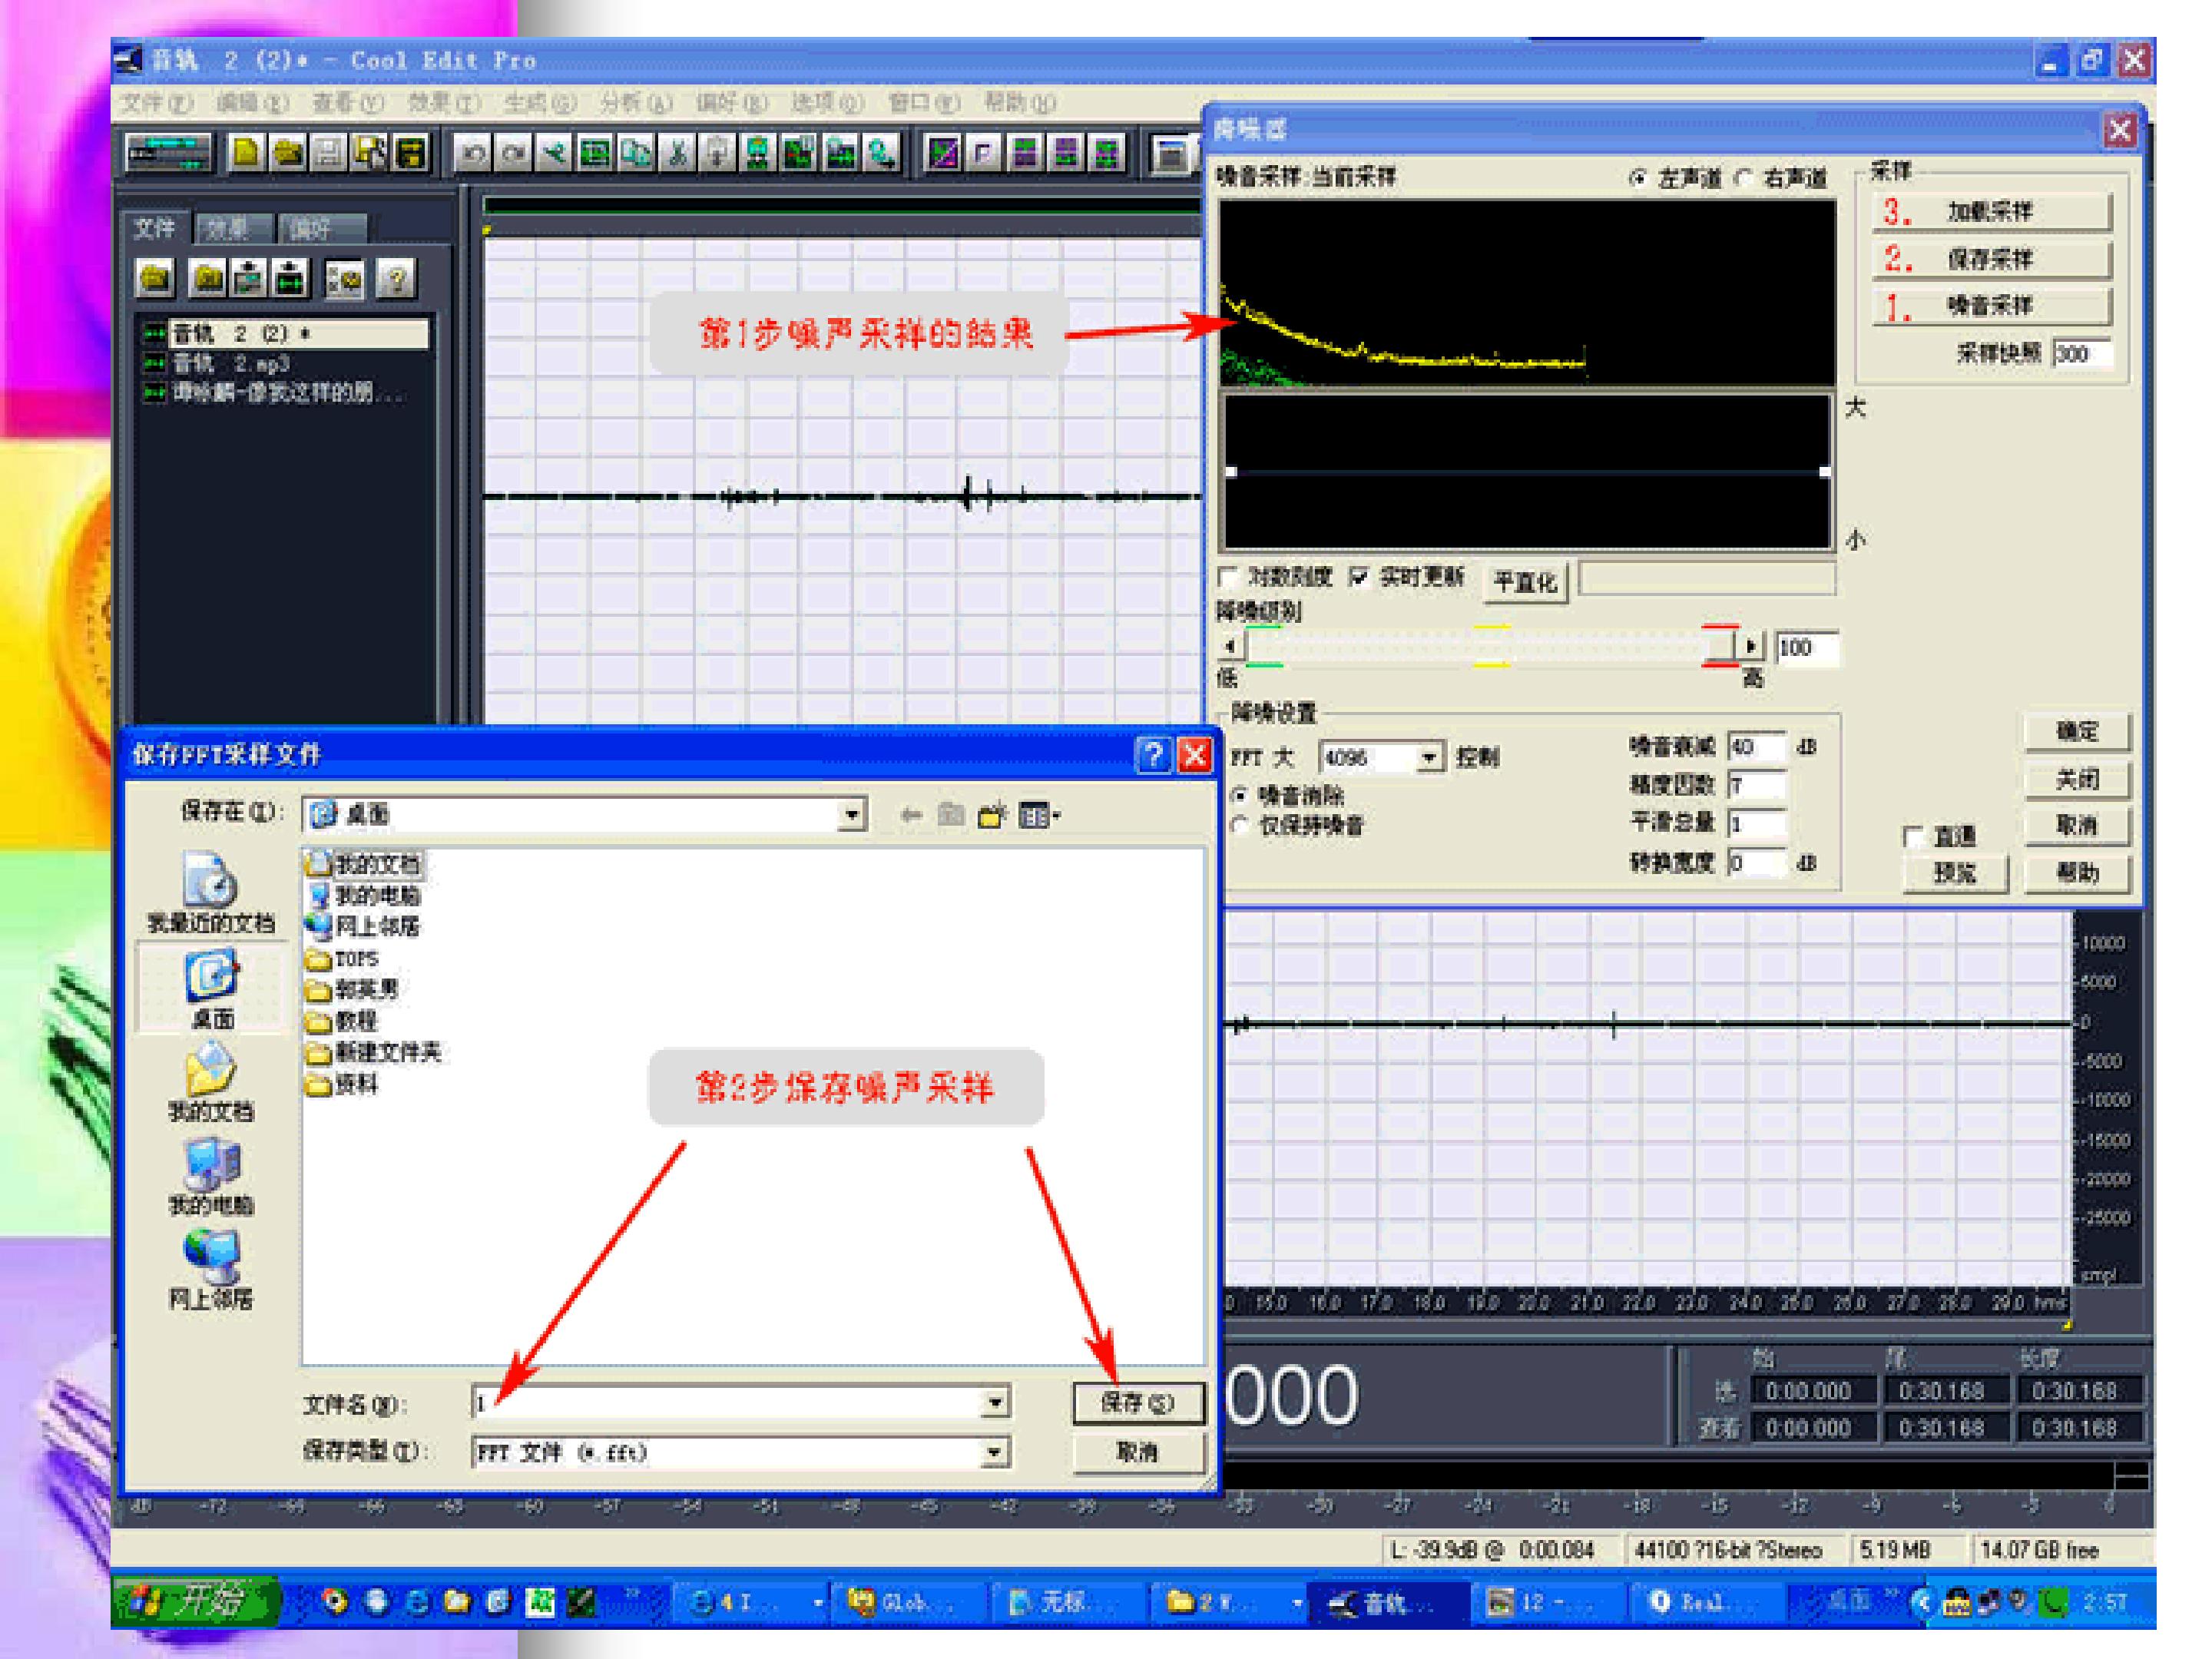Enable the 对数刻度 checkbox
Image resolution: width=2212 pixels, height=1659 pixels.
pyautogui.click(x=1228, y=577)
